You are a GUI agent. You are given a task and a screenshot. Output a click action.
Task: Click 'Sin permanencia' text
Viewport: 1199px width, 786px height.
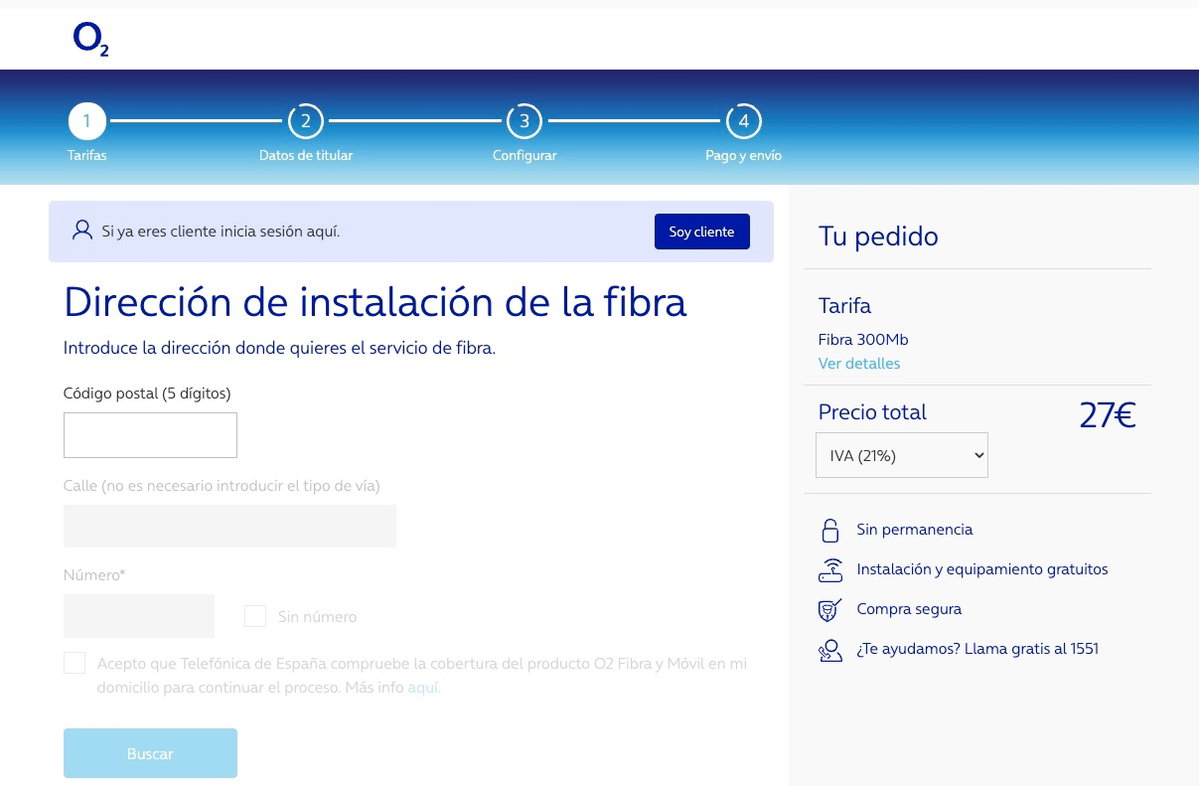pyautogui.click(x=915, y=530)
